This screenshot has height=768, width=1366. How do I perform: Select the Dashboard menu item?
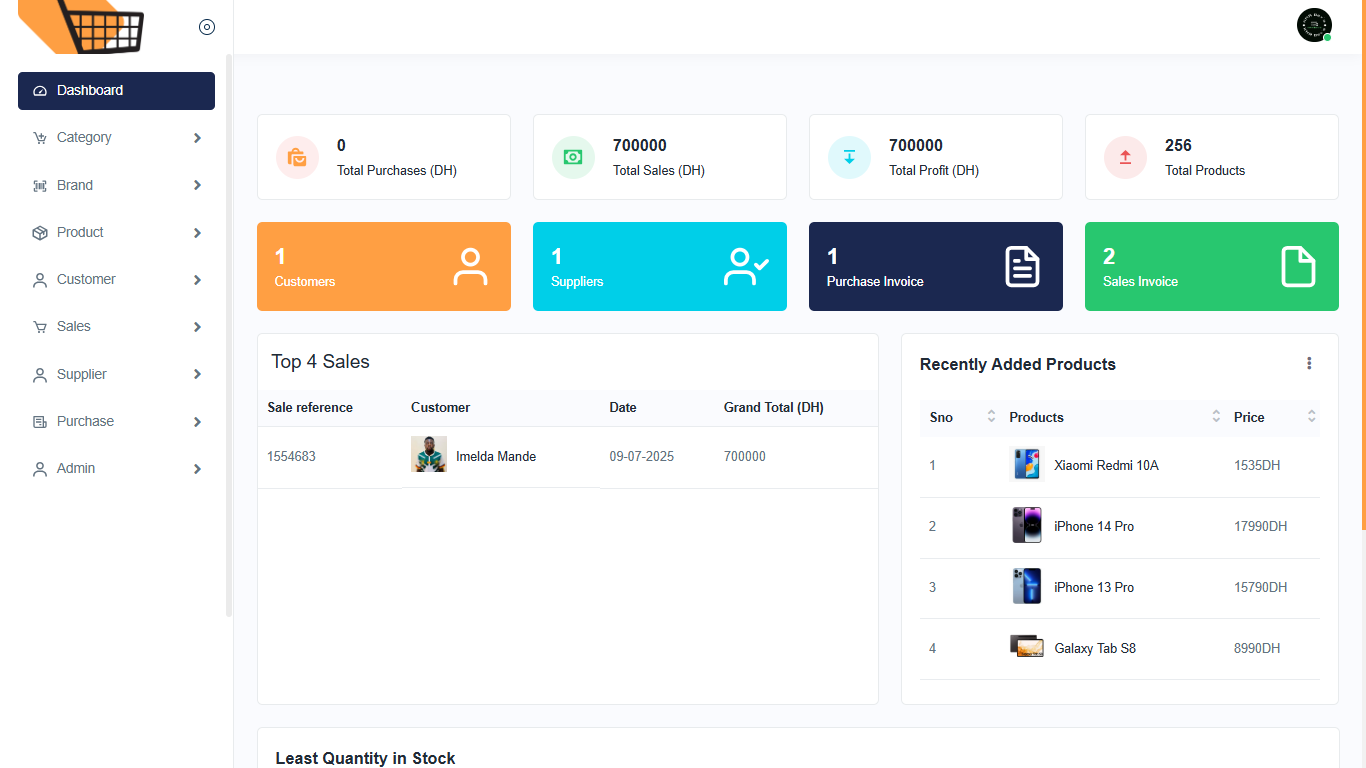pos(116,91)
